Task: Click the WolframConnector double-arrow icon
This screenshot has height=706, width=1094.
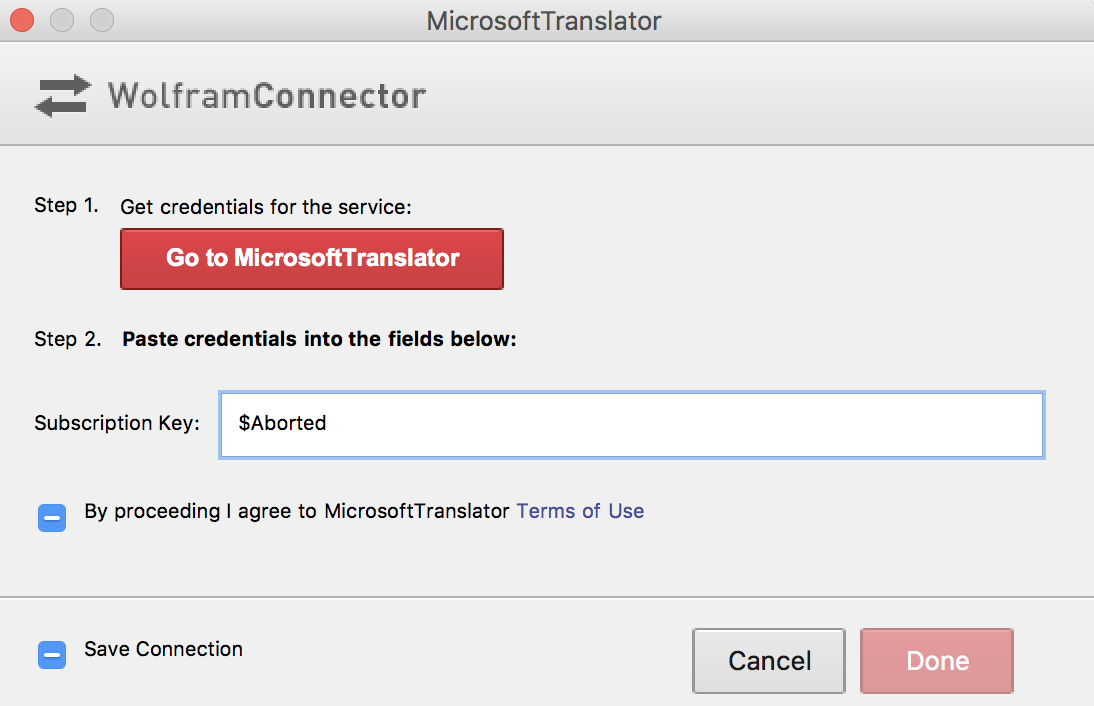Action: pyautogui.click(x=63, y=96)
